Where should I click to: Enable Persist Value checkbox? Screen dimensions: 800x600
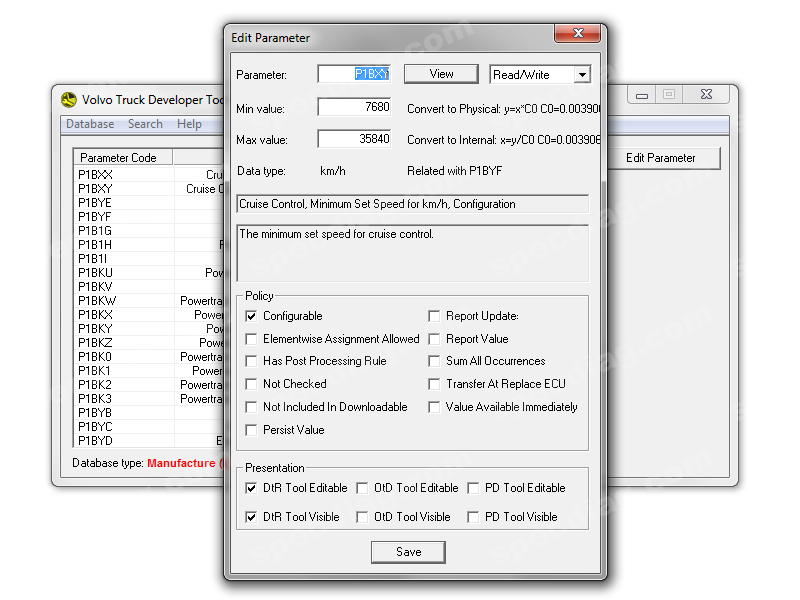[x=251, y=430]
